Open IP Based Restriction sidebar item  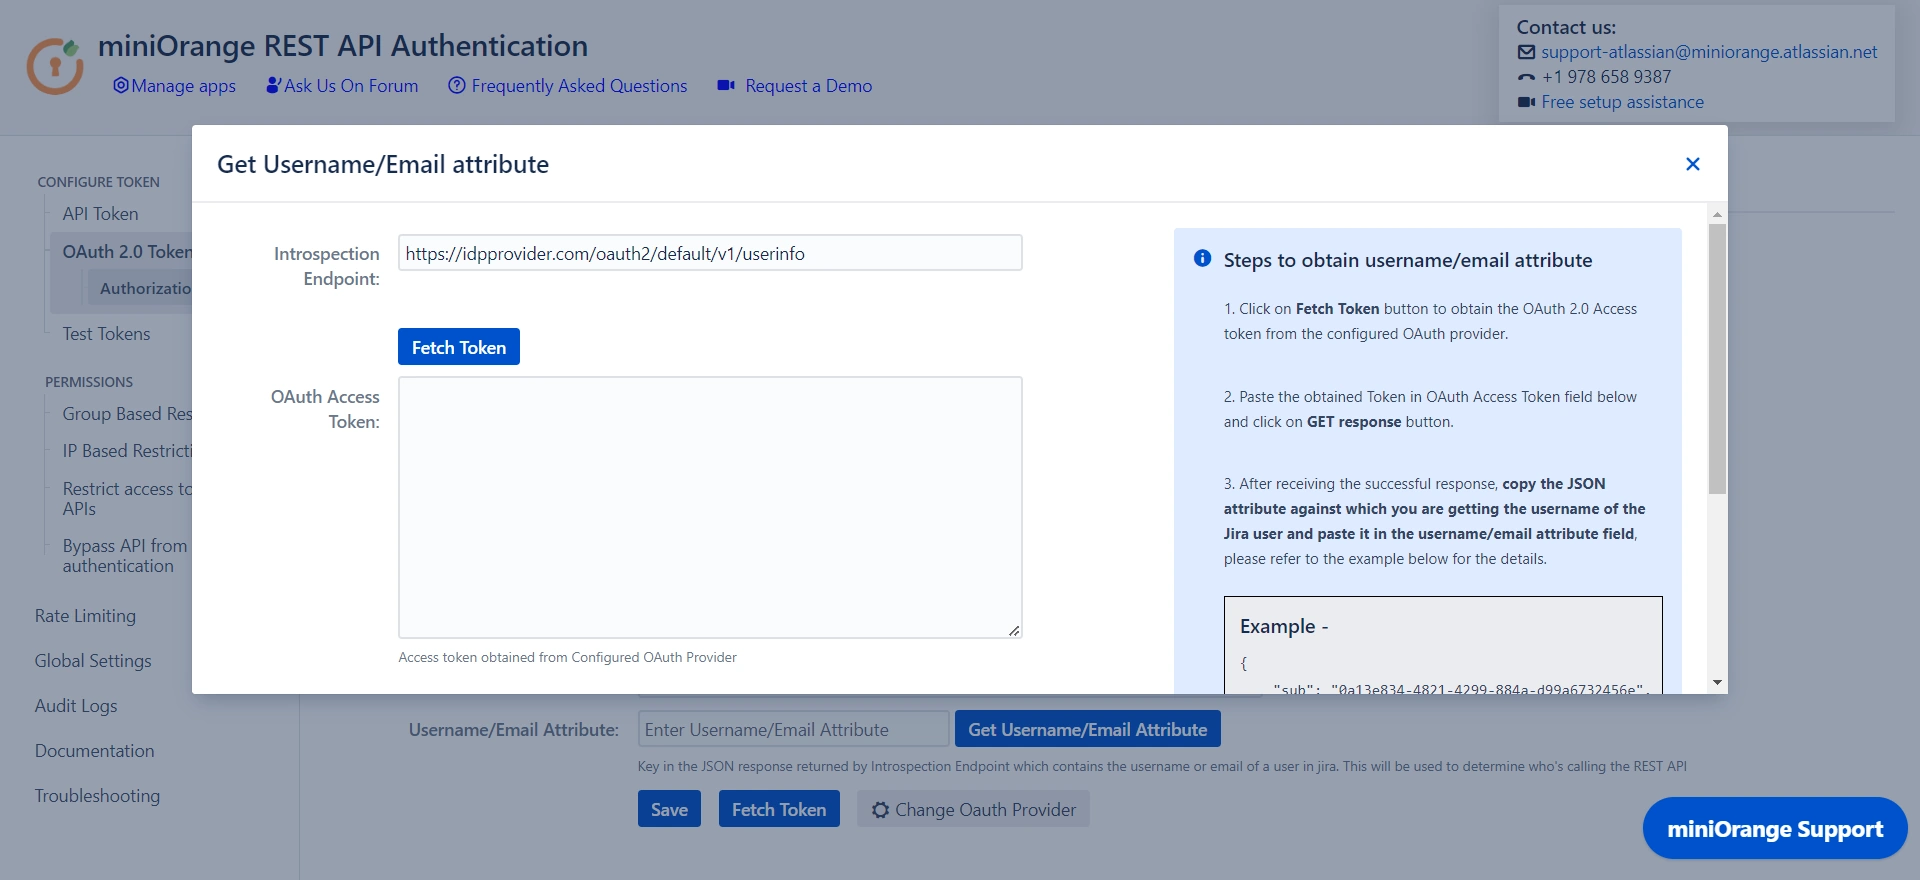(x=126, y=451)
